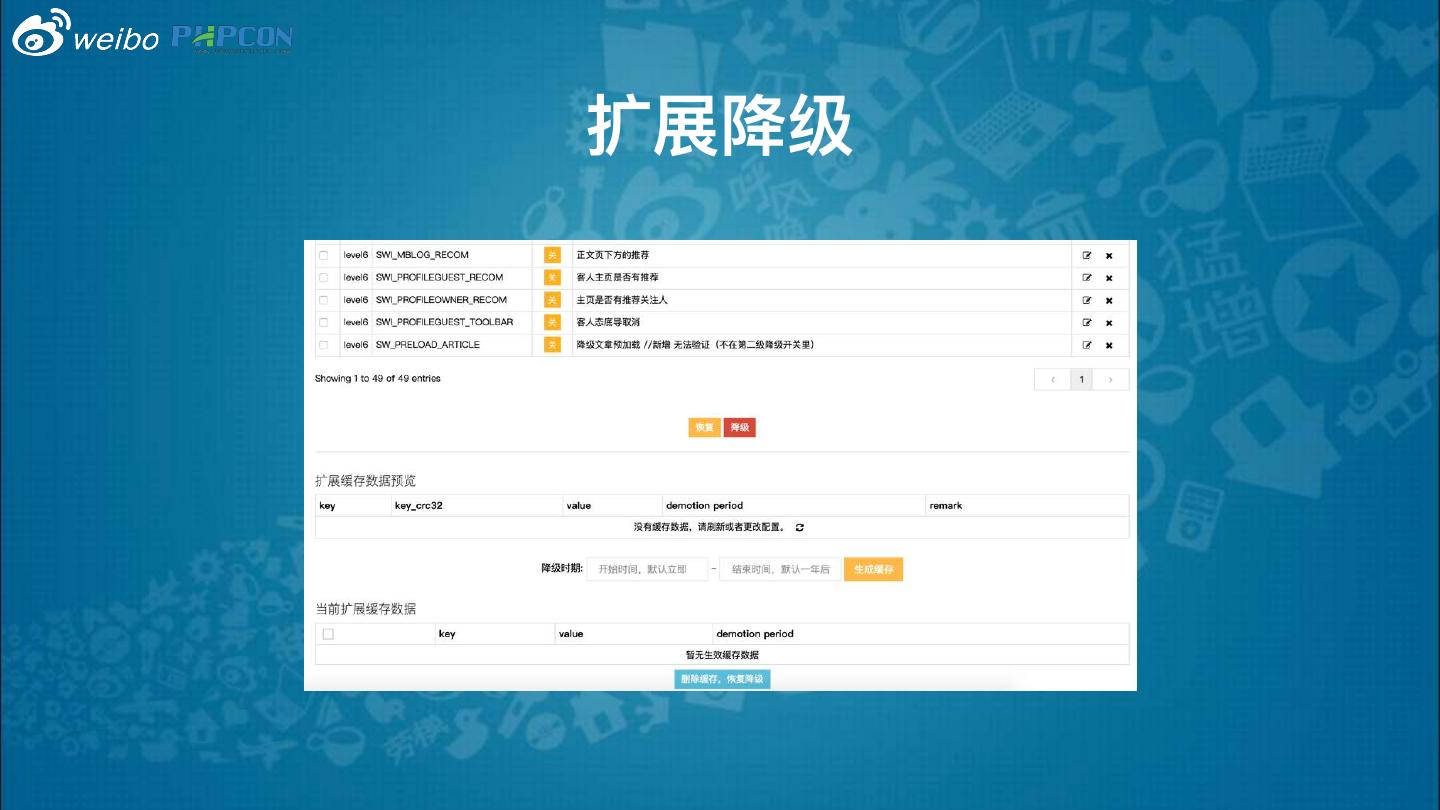Check the SWI_MBLOG_RECOM row checkbox
1440x810 pixels.
[323, 255]
